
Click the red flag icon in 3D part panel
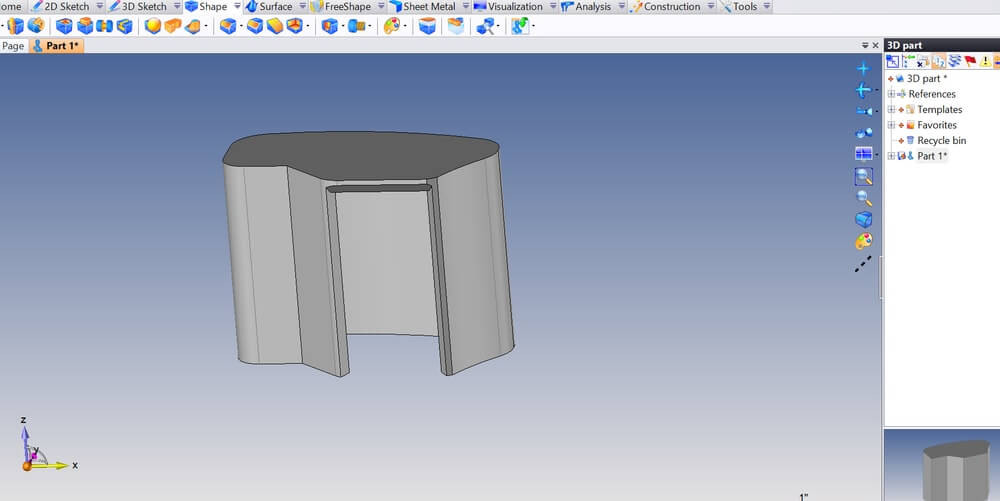(970, 62)
